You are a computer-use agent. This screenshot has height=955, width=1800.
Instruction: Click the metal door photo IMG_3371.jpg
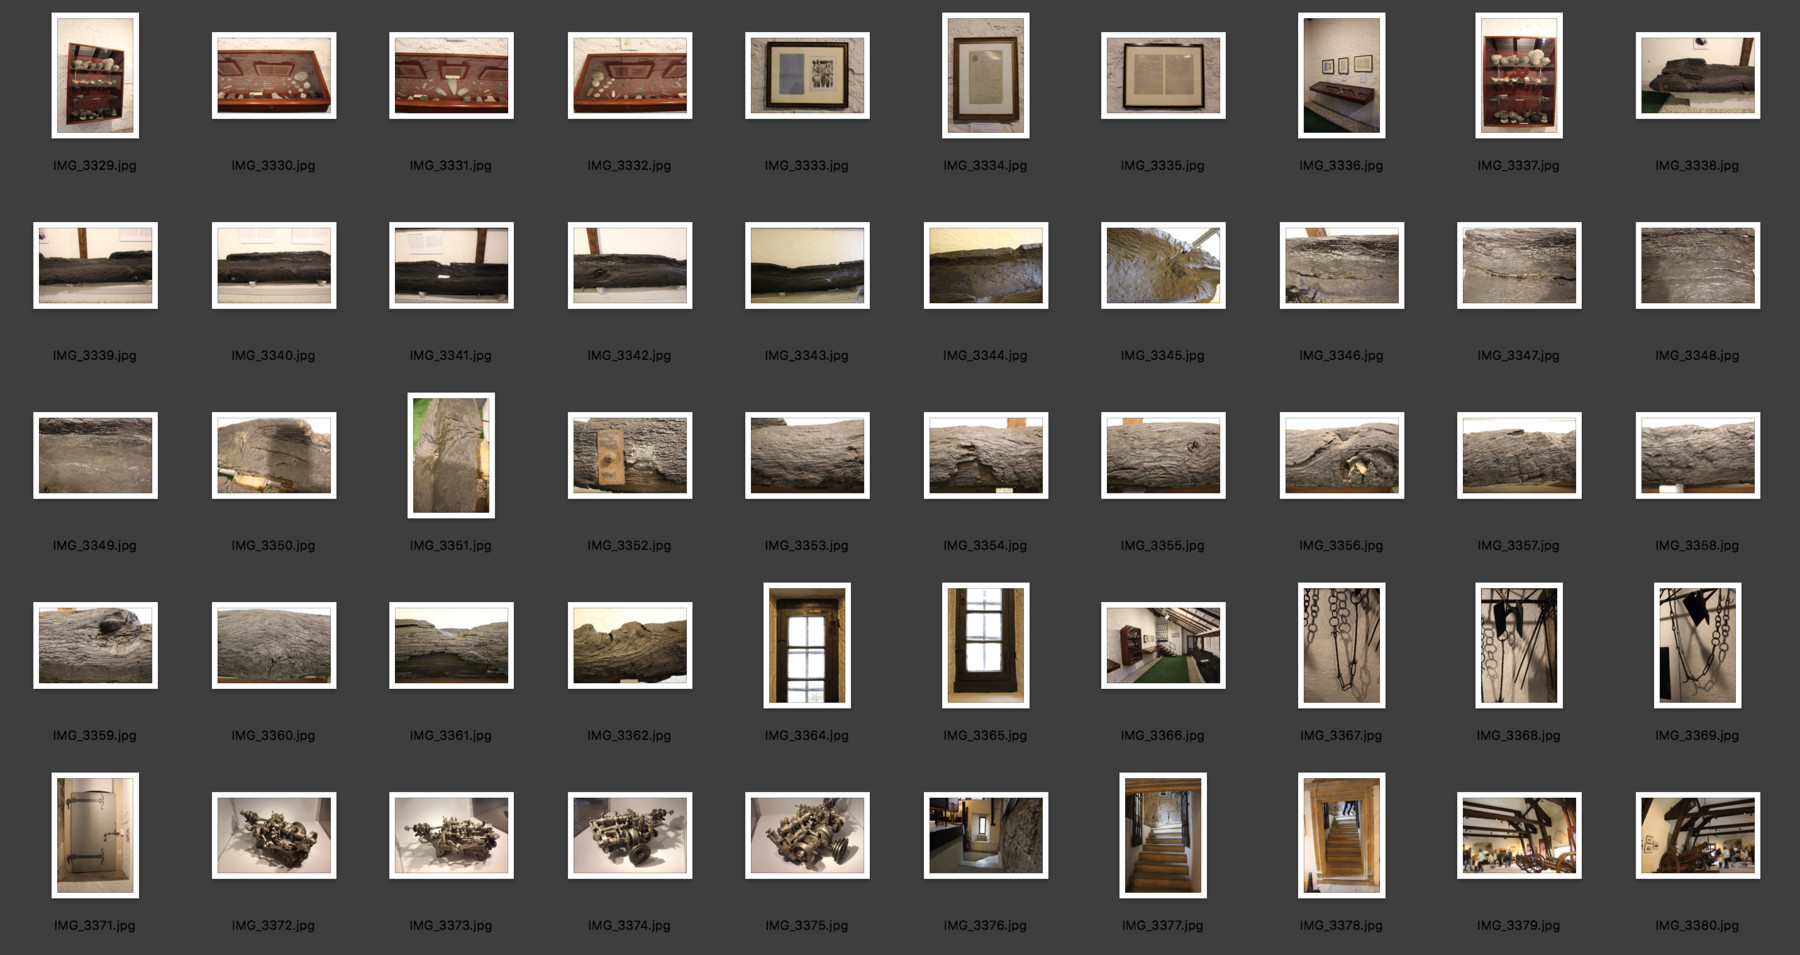(x=95, y=836)
